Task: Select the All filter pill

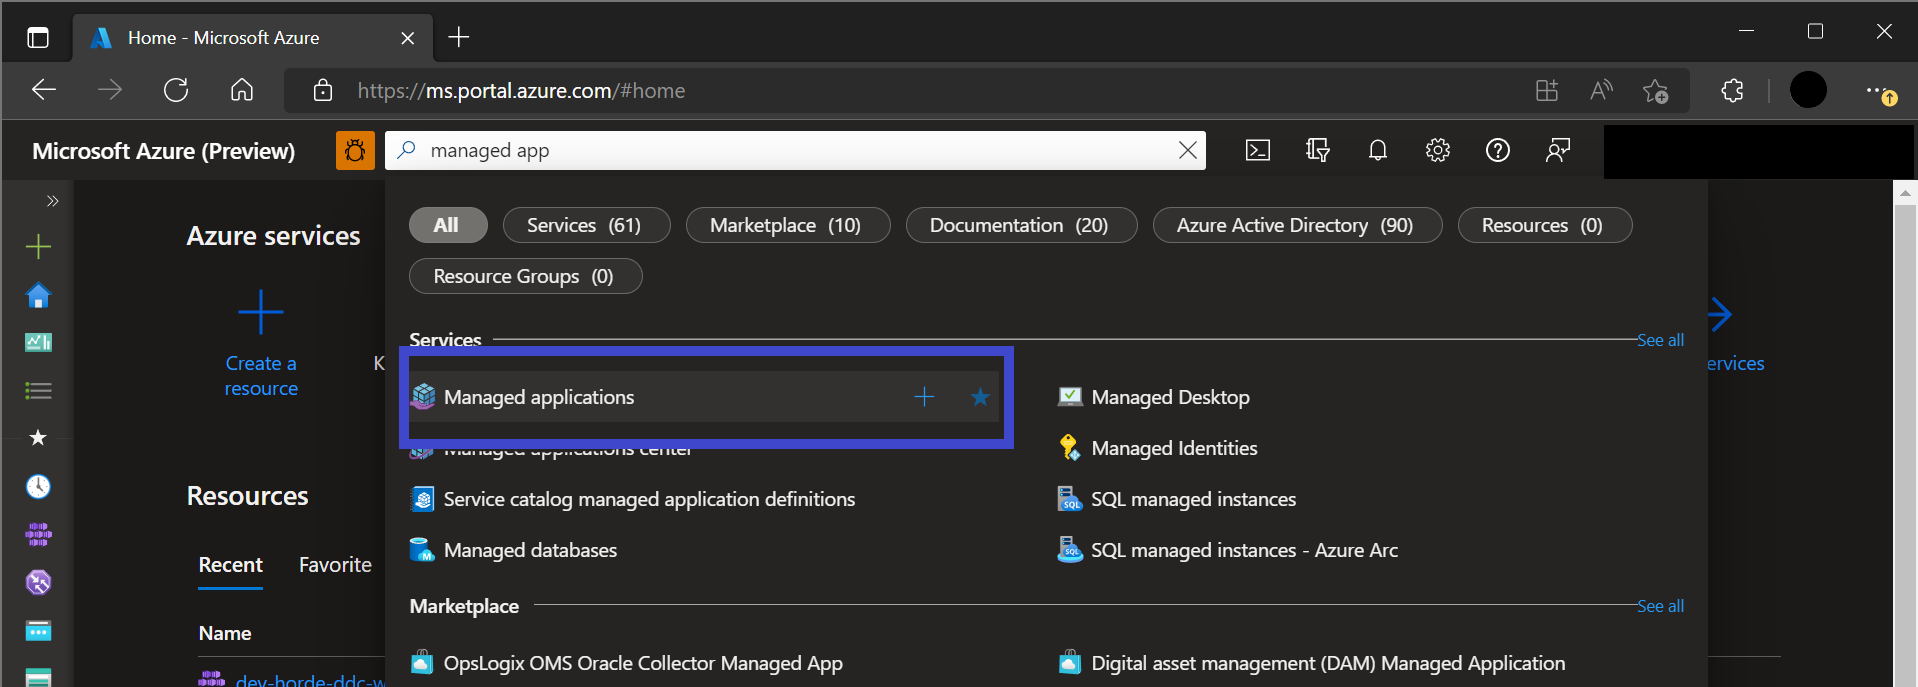Action: (447, 225)
